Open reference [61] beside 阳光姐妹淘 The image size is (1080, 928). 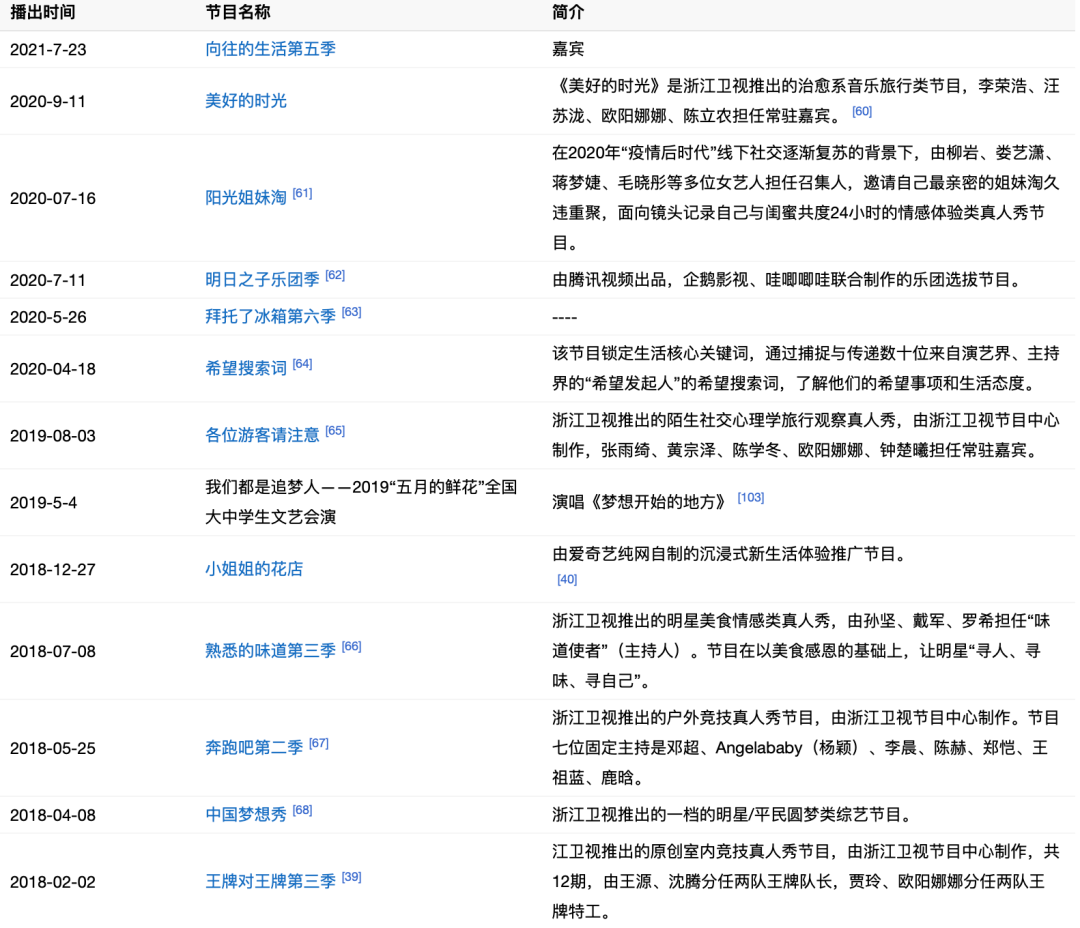point(302,194)
